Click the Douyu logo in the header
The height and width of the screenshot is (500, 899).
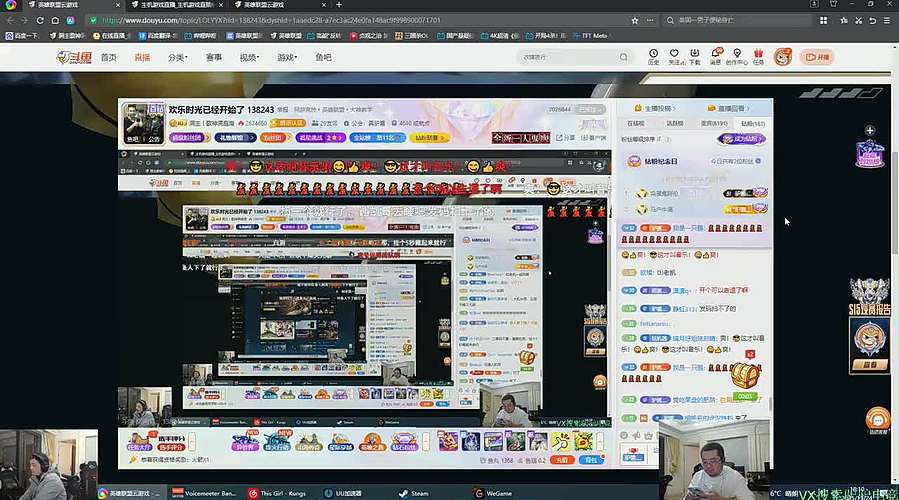[x=74, y=58]
